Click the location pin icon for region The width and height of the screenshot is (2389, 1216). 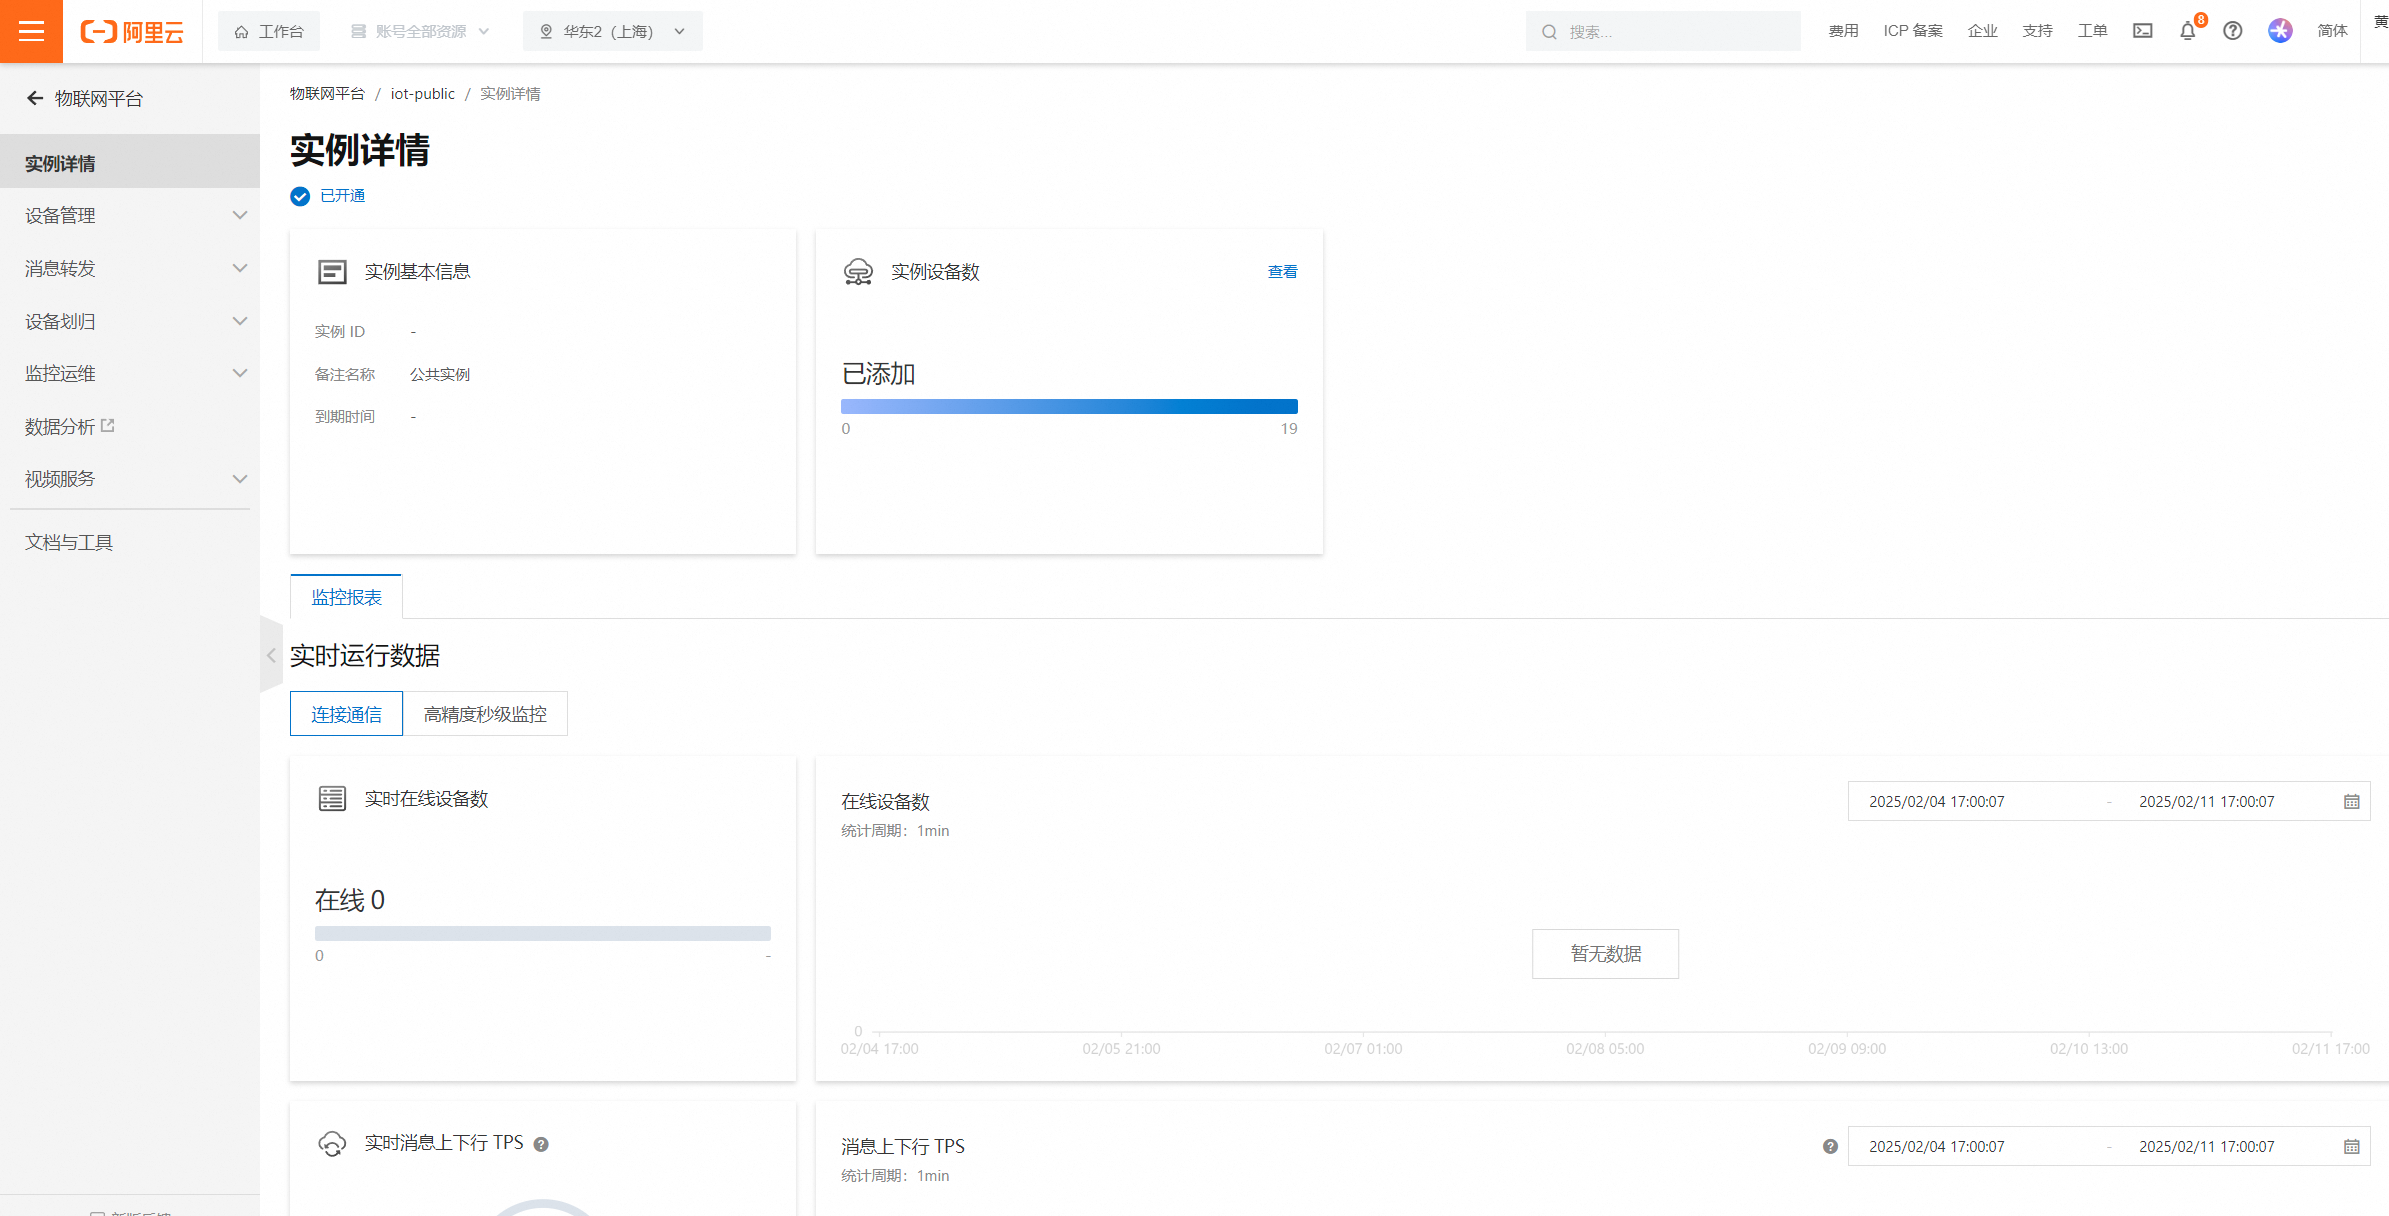click(546, 31)
